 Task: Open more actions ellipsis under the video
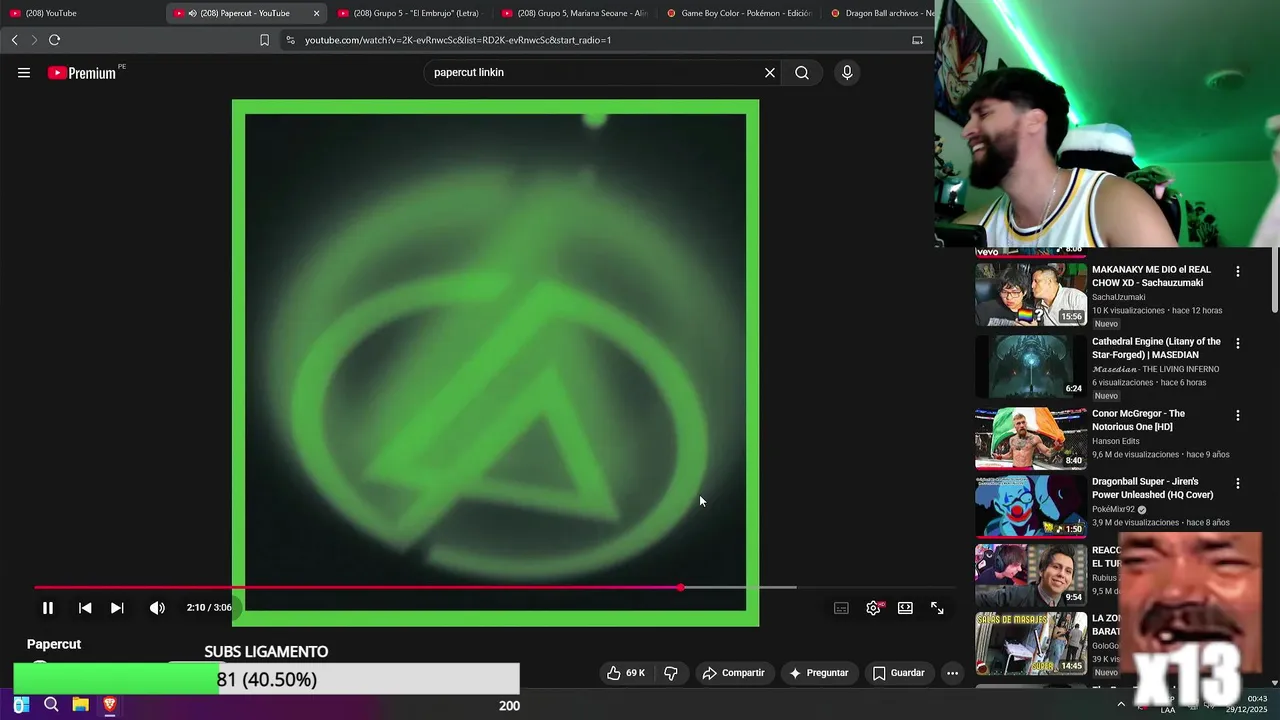coord(952,673)
